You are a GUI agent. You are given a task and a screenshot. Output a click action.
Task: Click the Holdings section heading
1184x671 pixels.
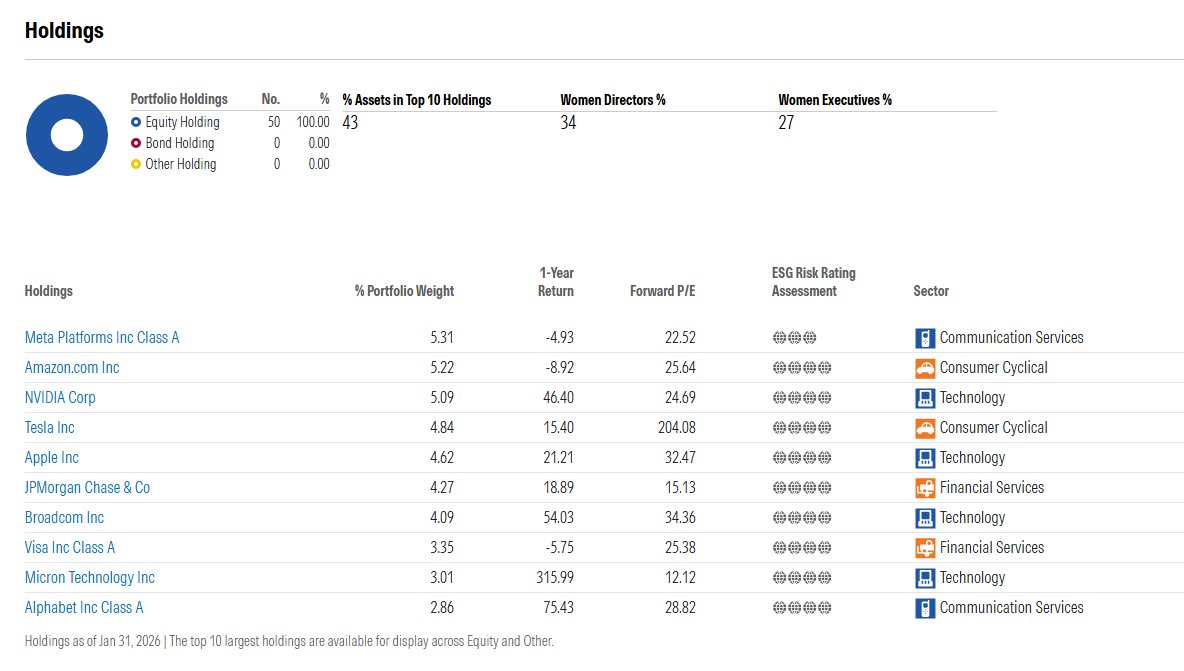(64, 31)
